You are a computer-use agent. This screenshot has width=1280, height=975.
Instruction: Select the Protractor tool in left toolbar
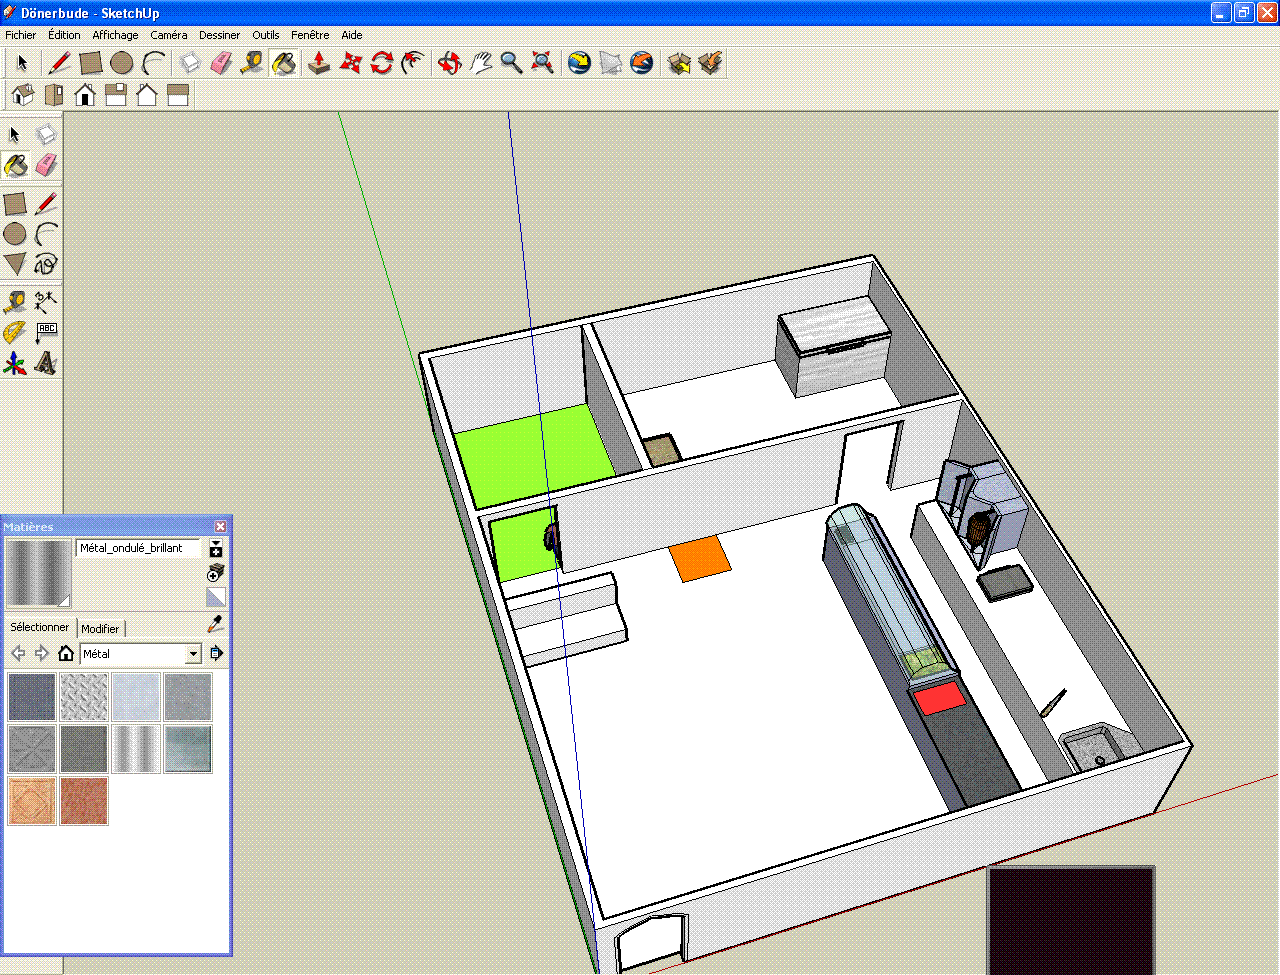tap(14, 332)
